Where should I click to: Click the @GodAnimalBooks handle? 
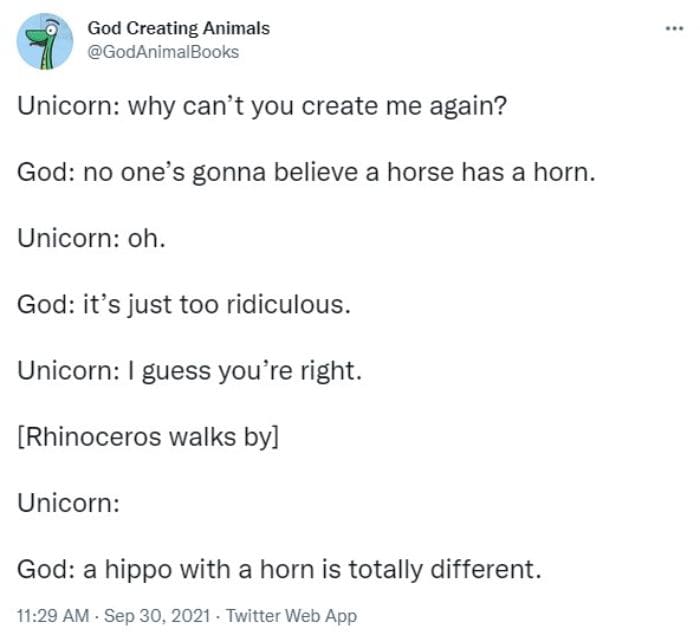coord(163,51)
